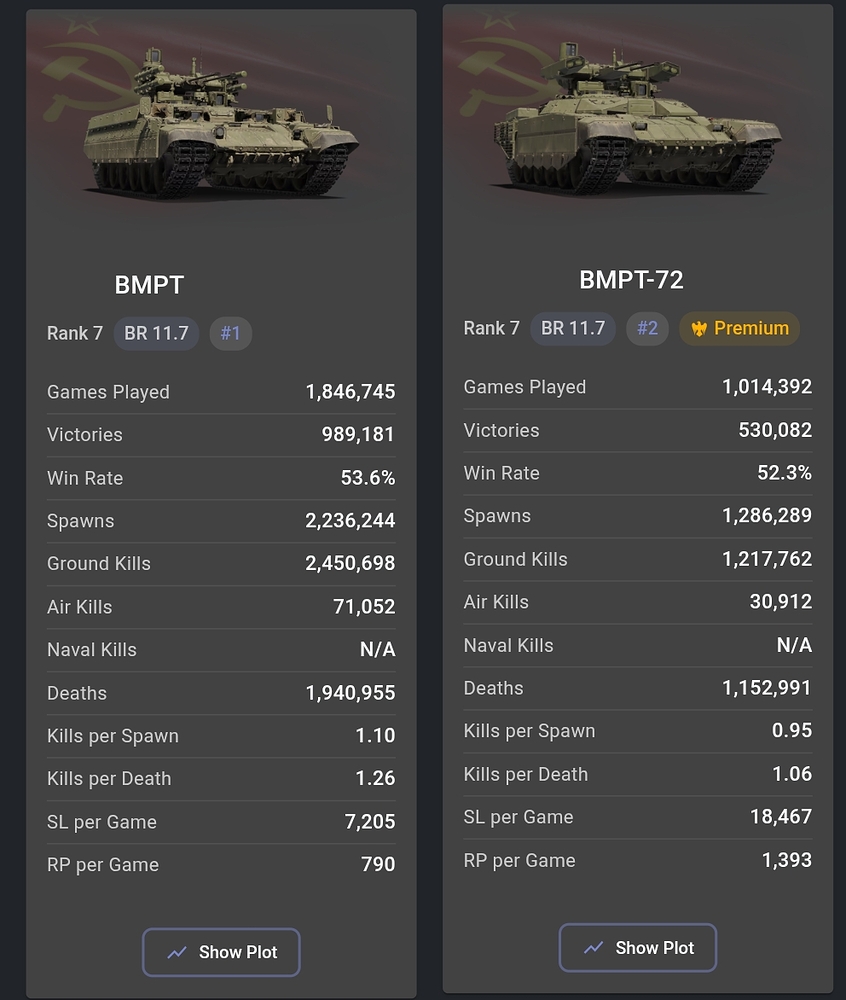Screen dimensions: 846x1000
Task: Select the BMPT-72 RP per Game row
Action: click(x=638, y=860)
